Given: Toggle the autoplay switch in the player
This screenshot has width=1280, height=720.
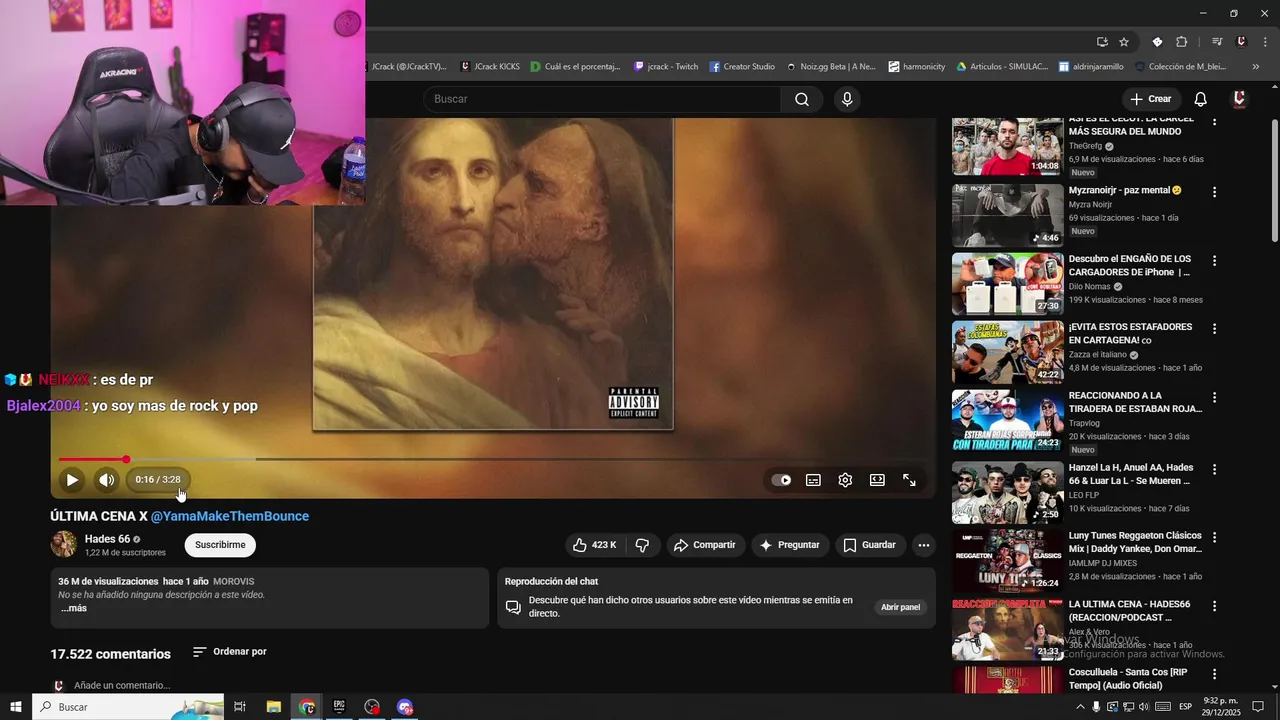Looking at the screenshot, I should coord(781,480).
